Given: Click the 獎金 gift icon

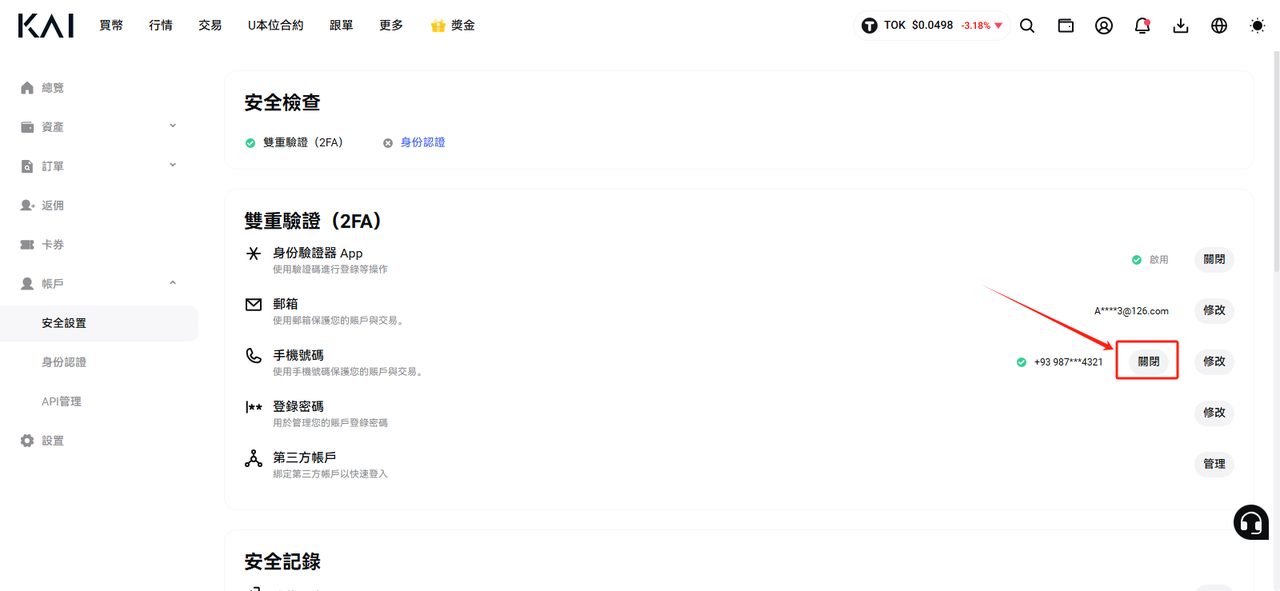Looking at the screenshot, I should (x=437, y=26).
